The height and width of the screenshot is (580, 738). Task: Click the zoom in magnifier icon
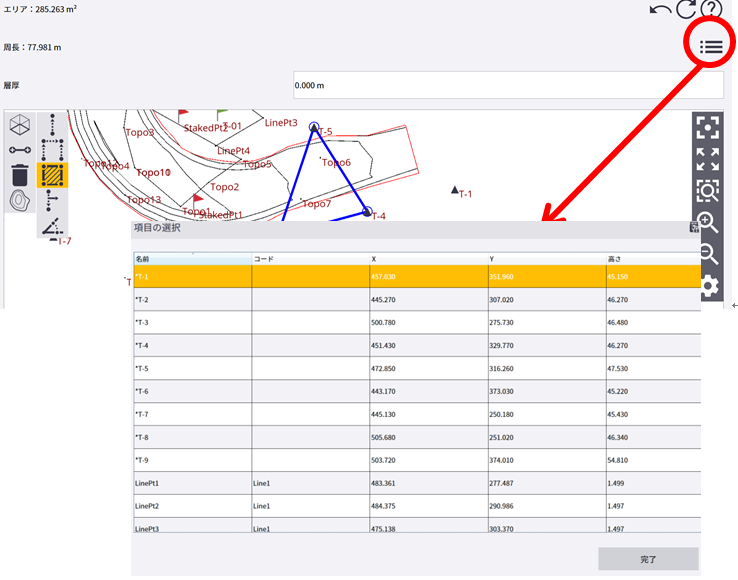[708, 223]
